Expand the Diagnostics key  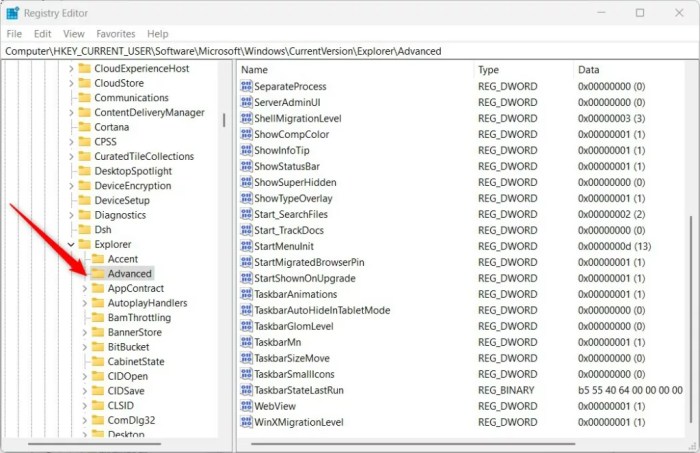click(x=71, y=215)
